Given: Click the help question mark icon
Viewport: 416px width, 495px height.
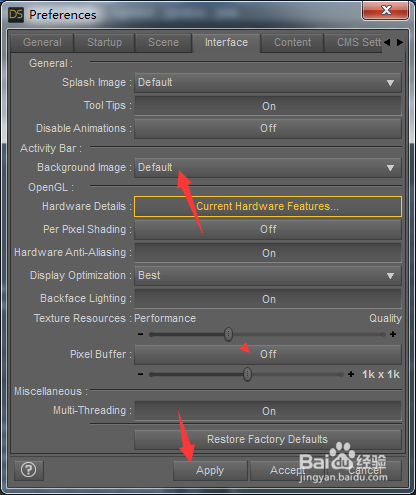Looking at the screenshot, I should 29,470.
